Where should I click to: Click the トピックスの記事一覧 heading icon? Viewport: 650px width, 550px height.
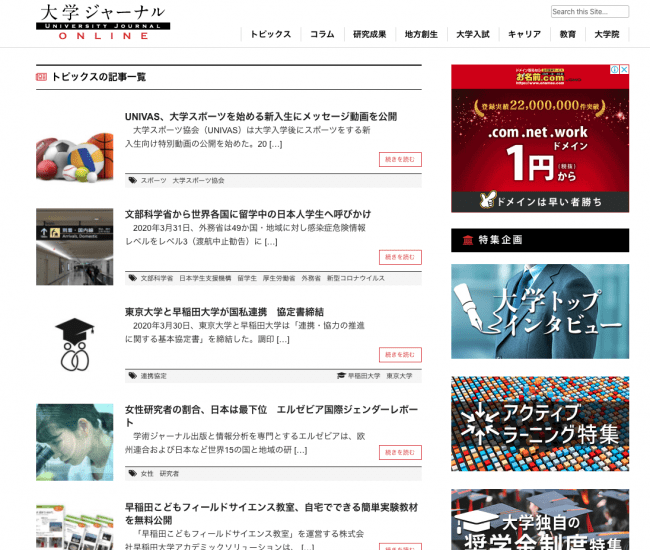coord(41,77)
